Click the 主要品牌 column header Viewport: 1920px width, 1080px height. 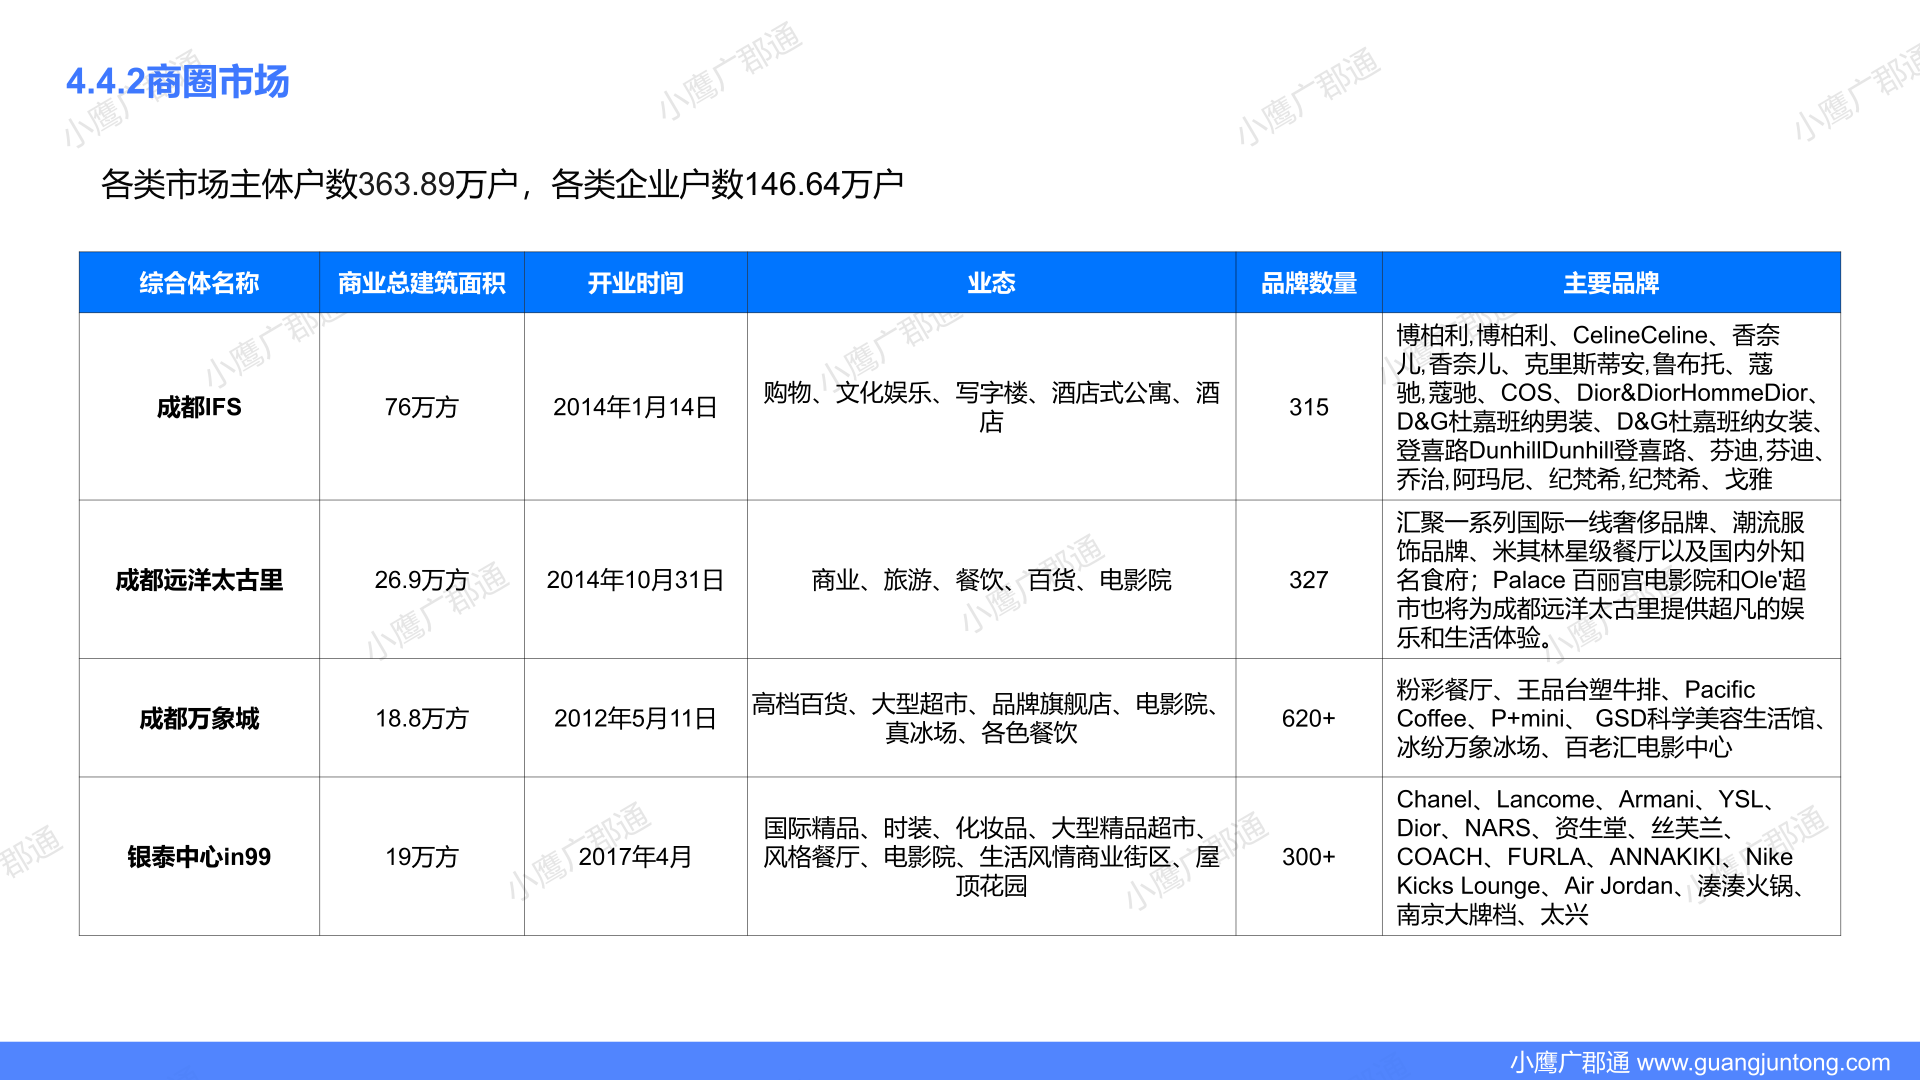tap(1610, 283)
